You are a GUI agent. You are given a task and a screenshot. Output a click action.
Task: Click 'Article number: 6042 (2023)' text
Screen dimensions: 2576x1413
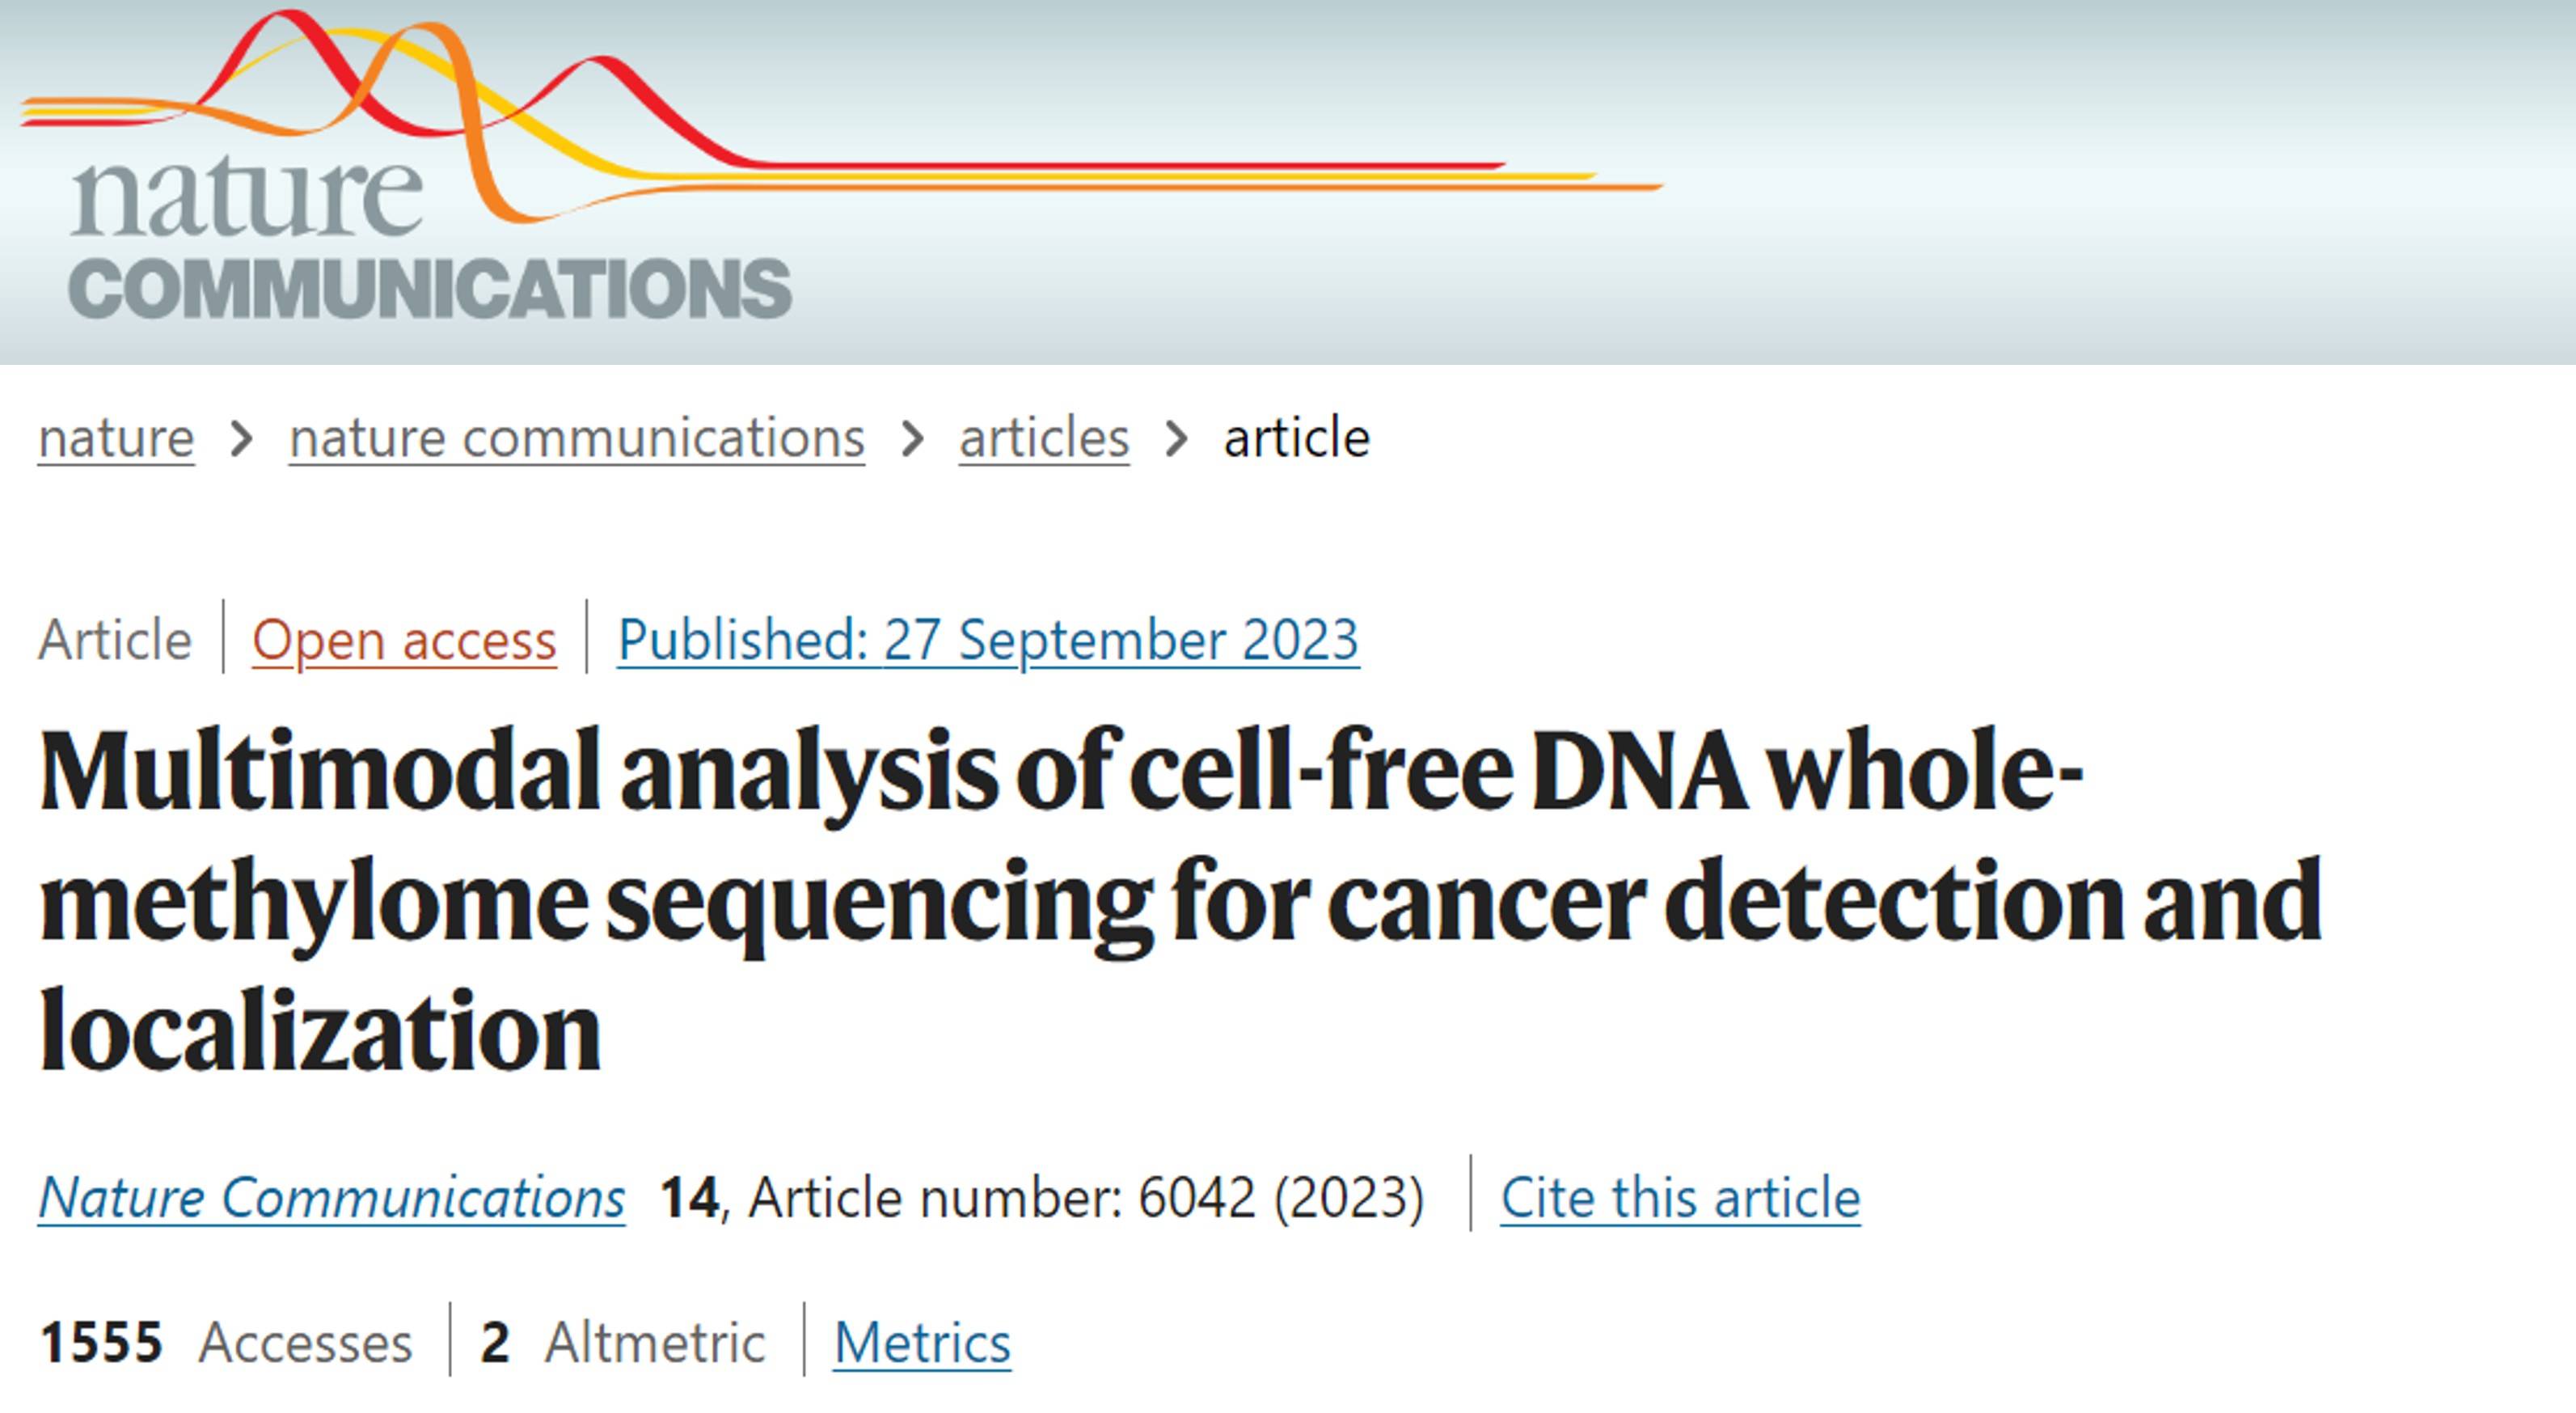1086,1198
